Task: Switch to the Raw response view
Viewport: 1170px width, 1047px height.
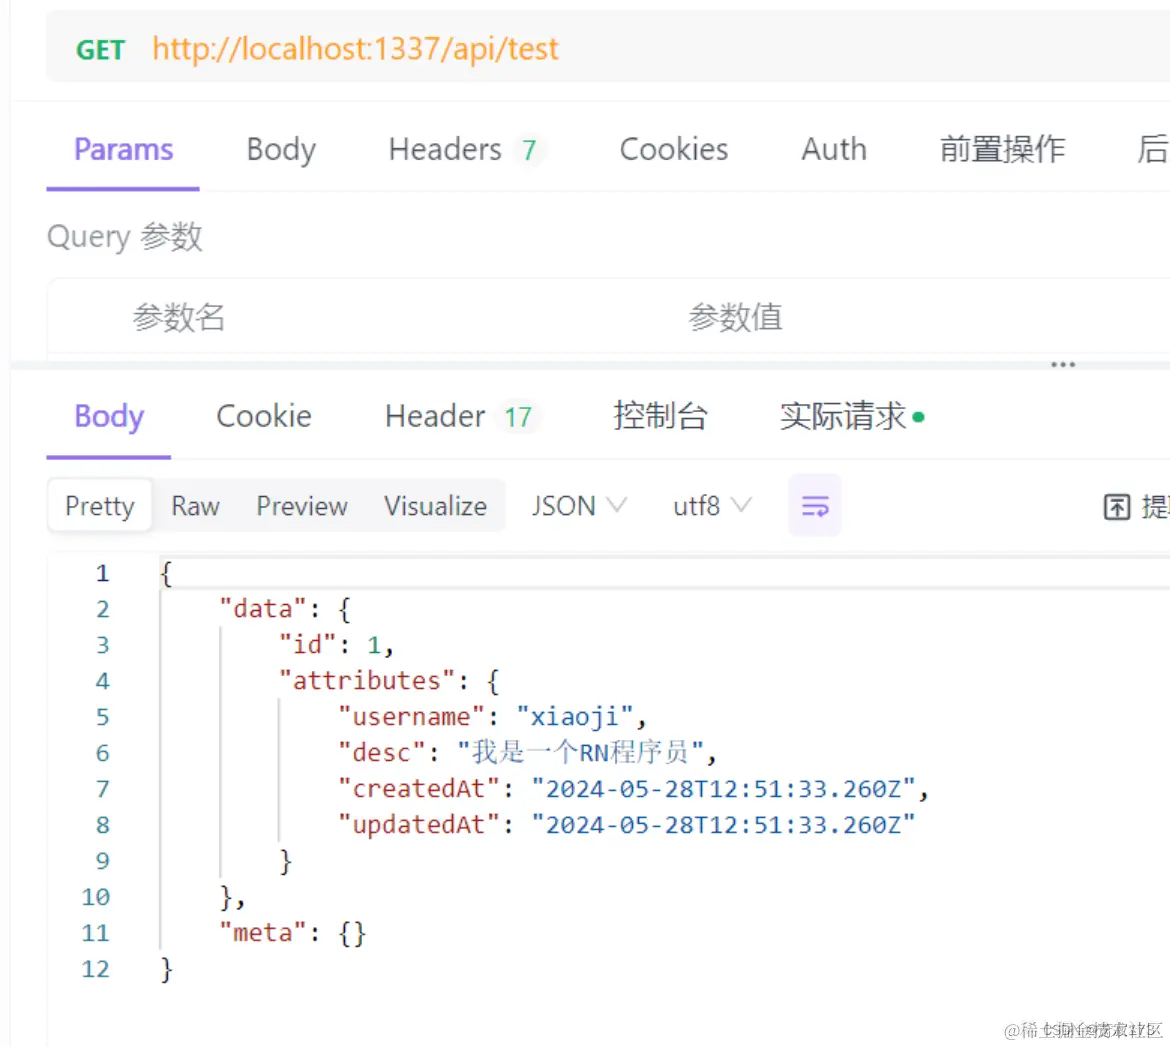Action: tap(194, 506)
